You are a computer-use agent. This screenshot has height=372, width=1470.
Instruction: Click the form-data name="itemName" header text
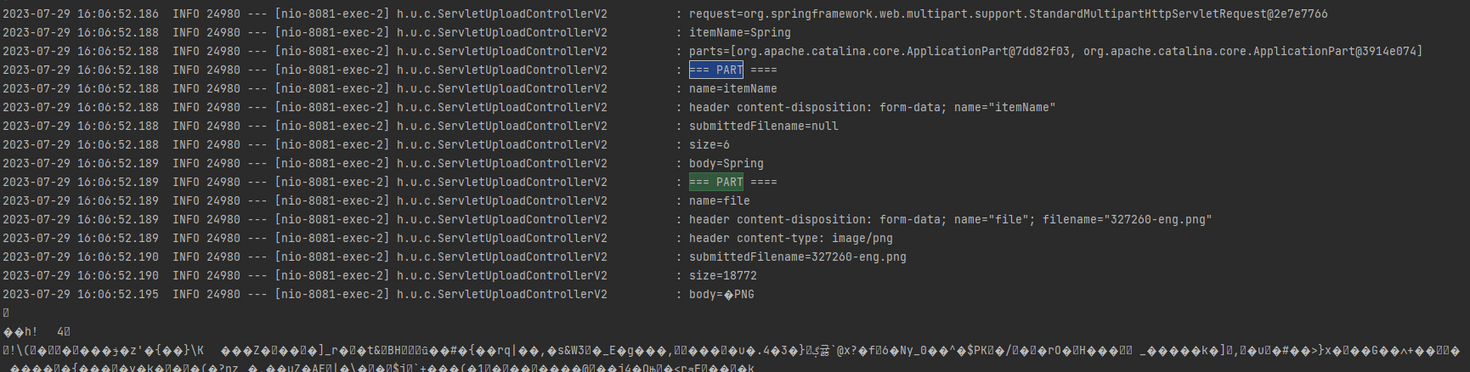coord(968,107)
